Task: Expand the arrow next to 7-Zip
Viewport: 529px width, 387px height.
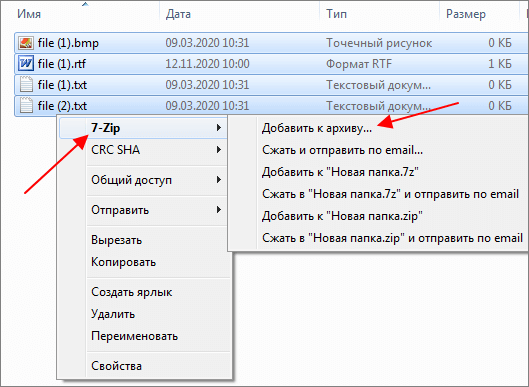Action: [x=219, y=128]
